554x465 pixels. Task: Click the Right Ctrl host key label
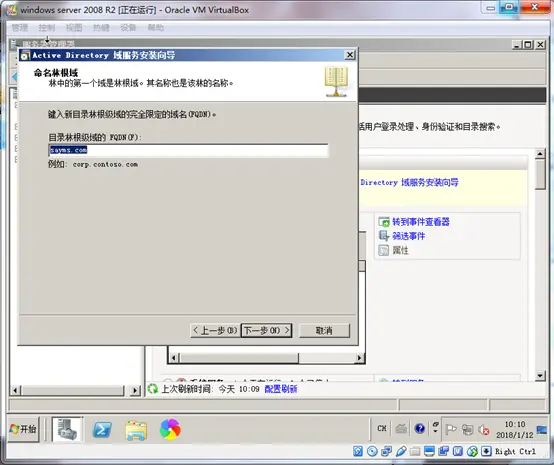(515, 451)
